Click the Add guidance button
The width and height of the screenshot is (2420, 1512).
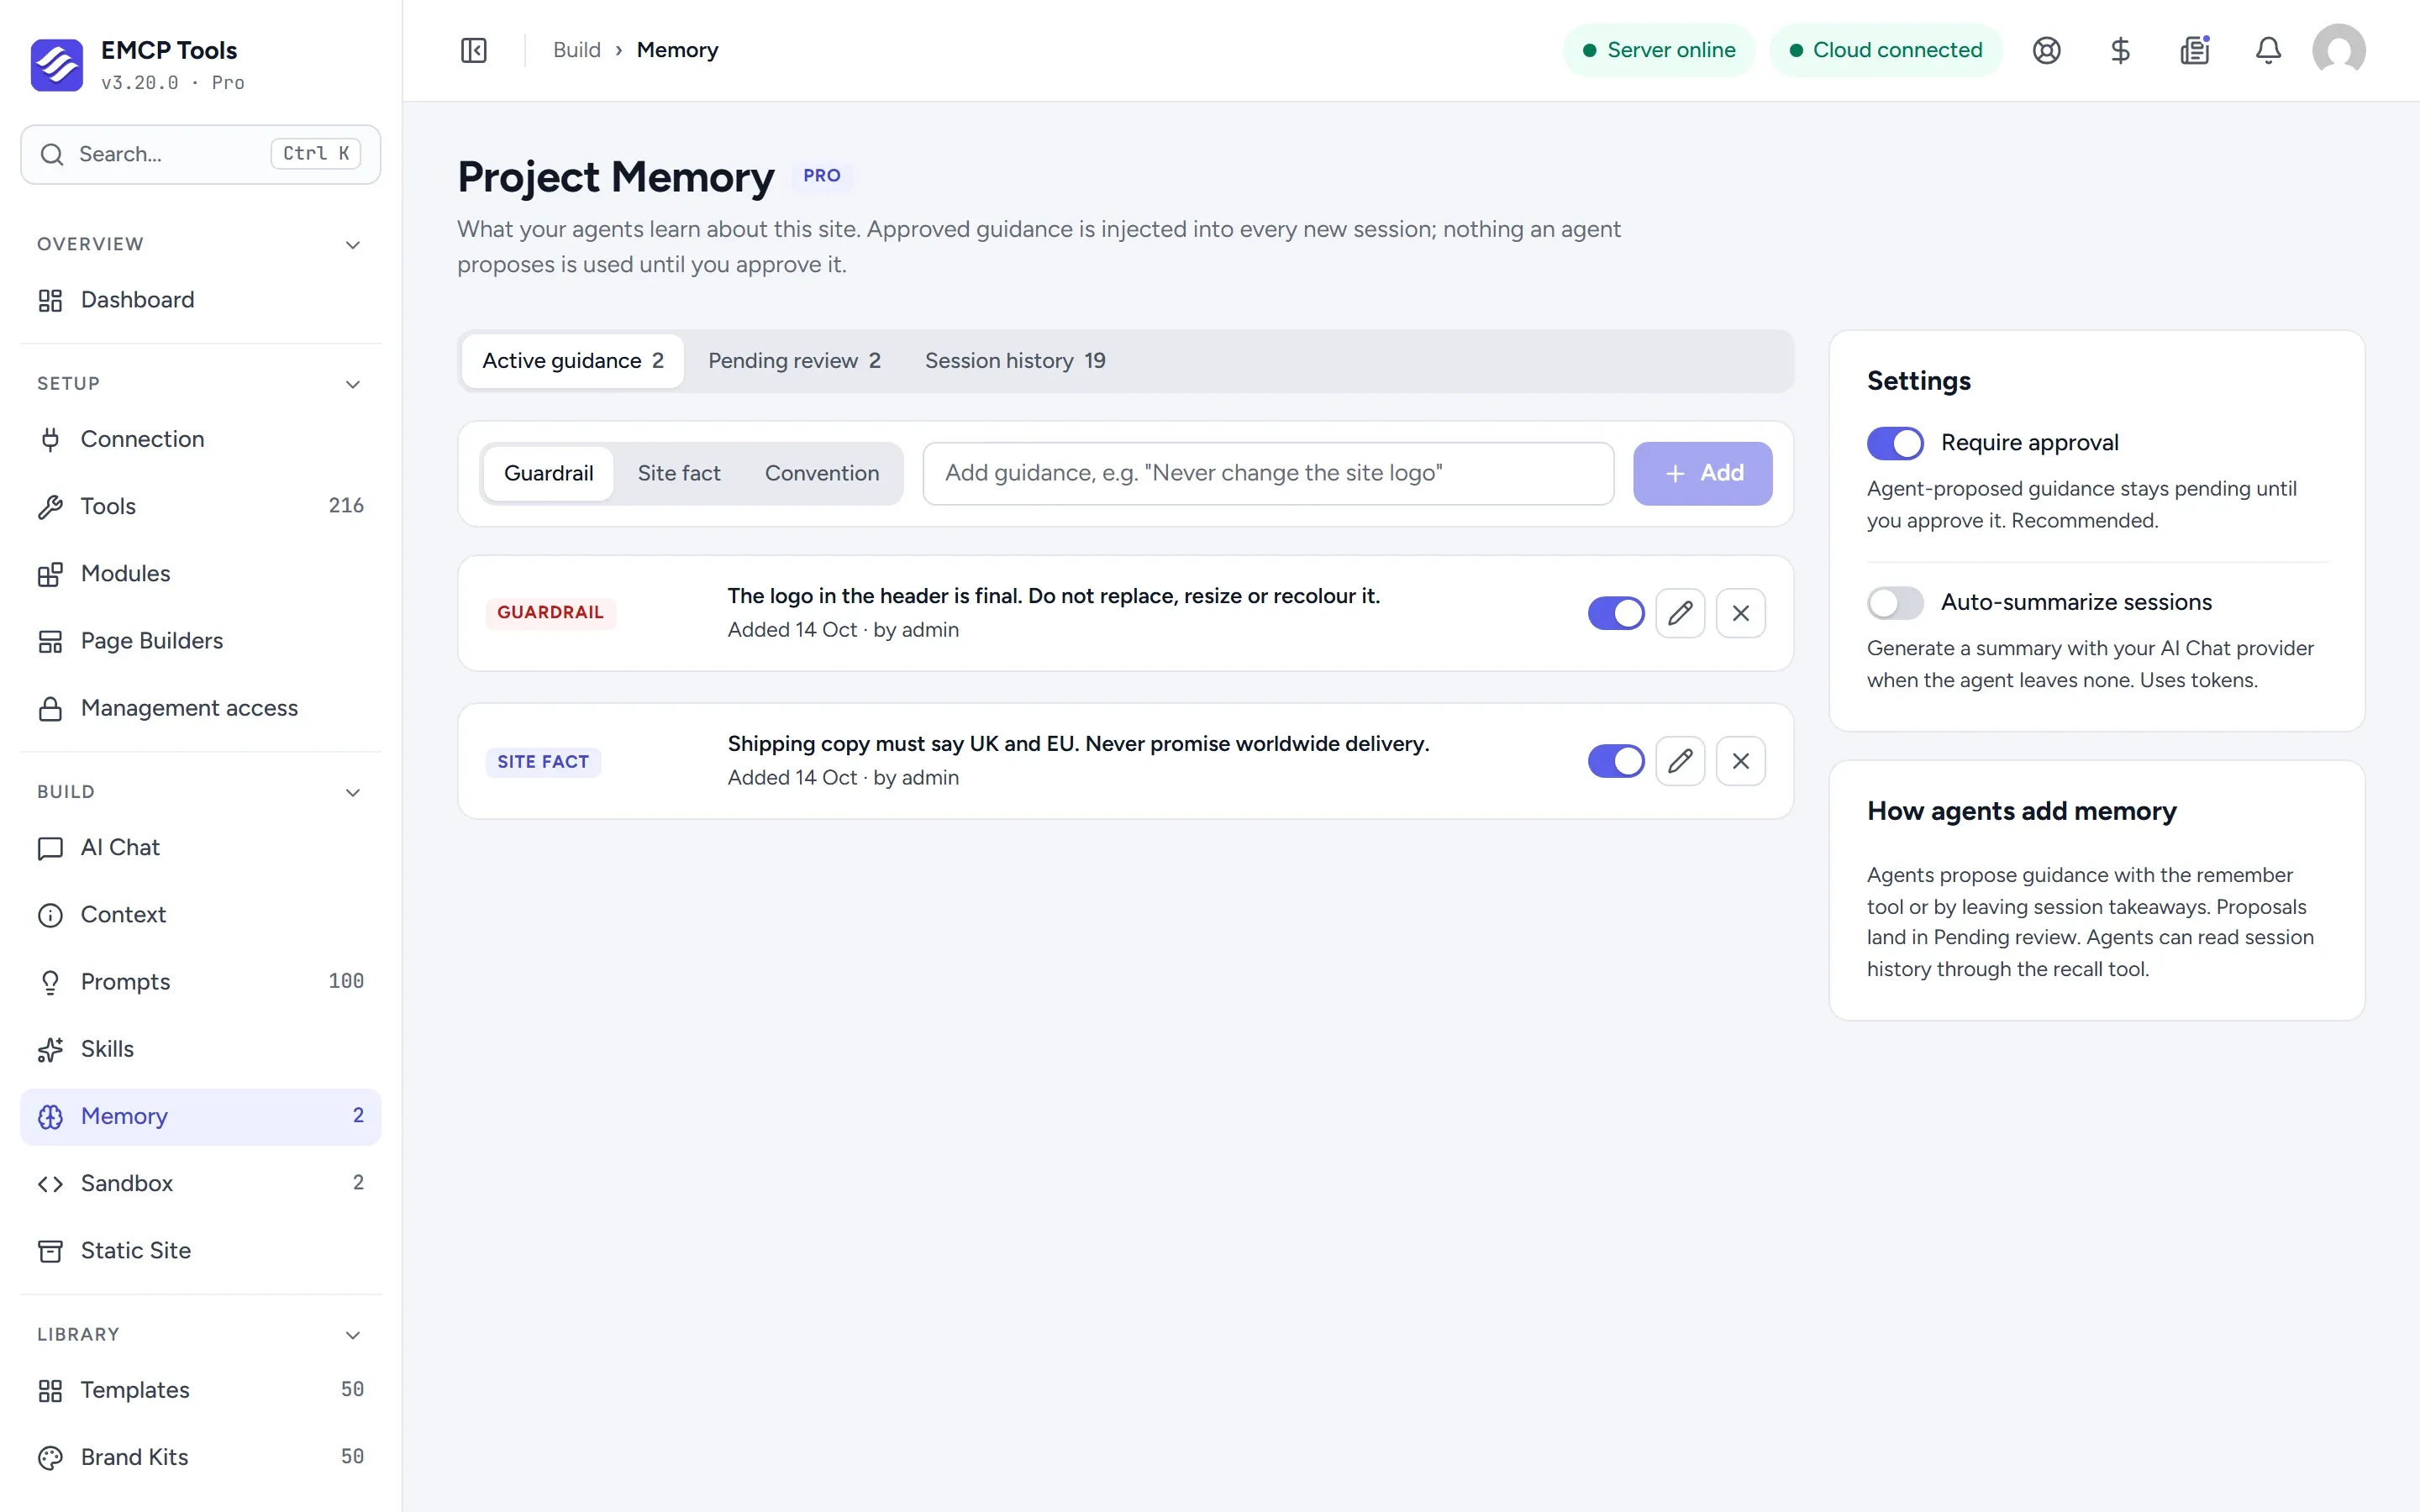click(x=1703, y=473)
